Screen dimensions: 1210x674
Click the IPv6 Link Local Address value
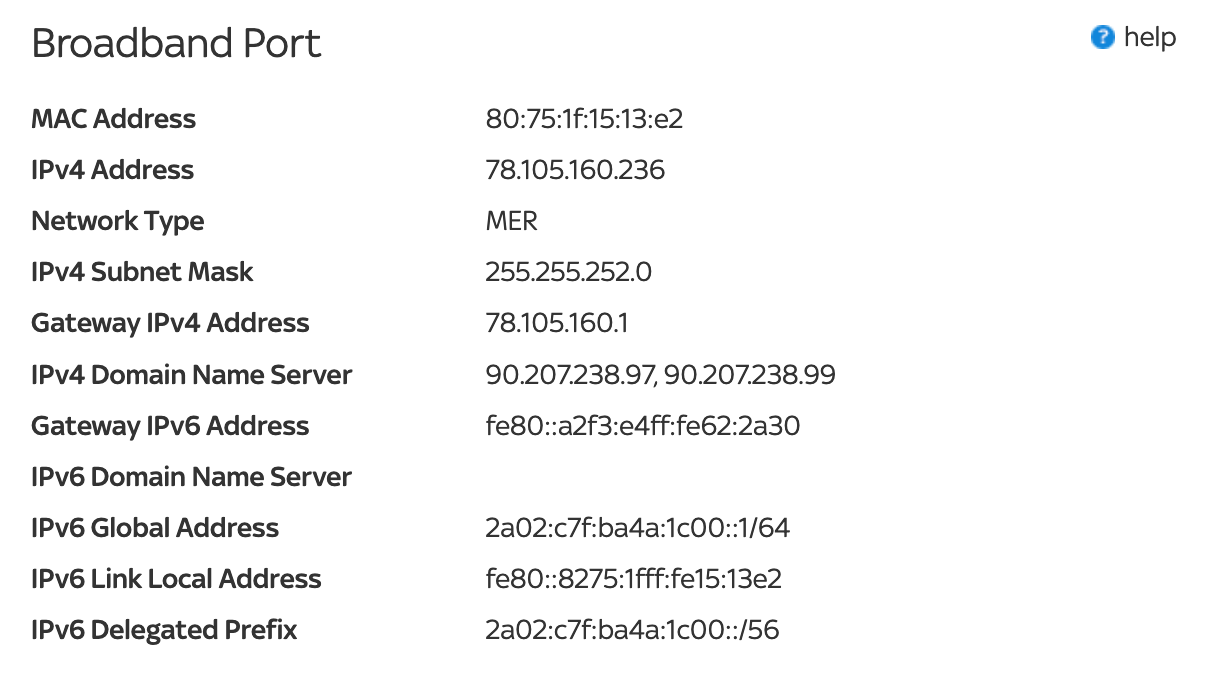point(633,579)
